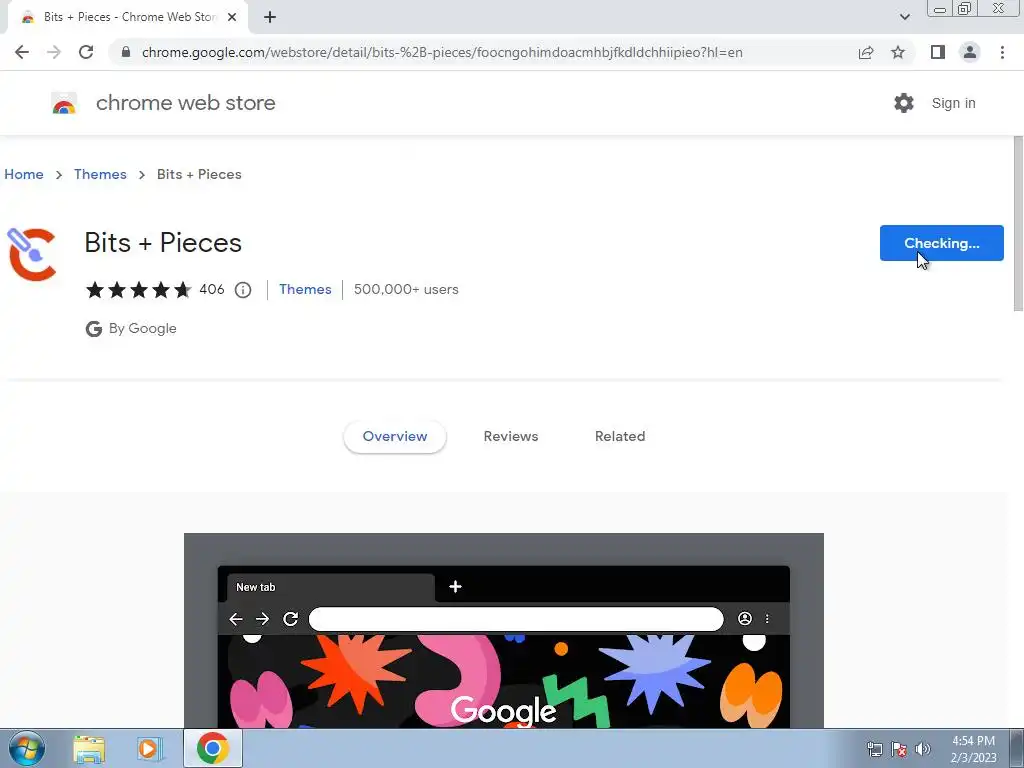Screen dimensions: 1024x768
Task: Open a new tab with the plus button
Action: click(x=270, y=17)
